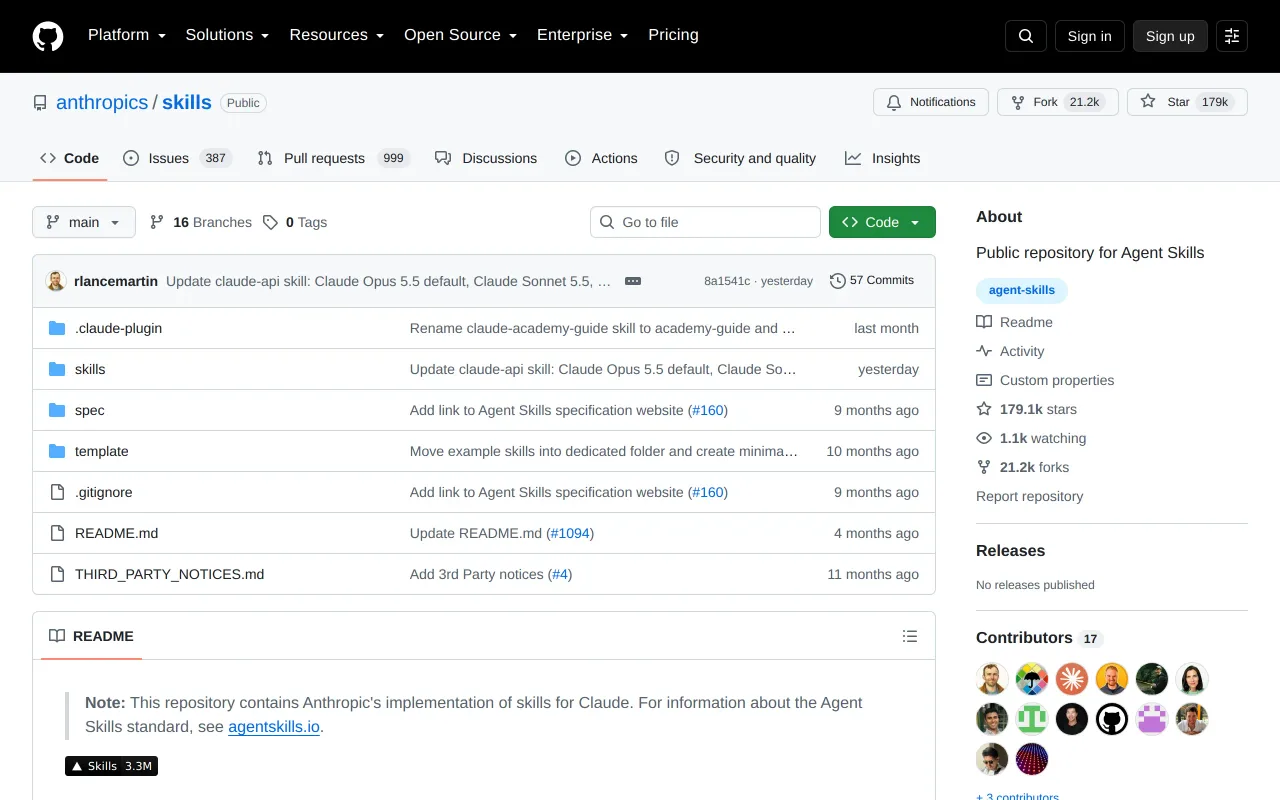Open the Insights tab

[x=882, y=158]
